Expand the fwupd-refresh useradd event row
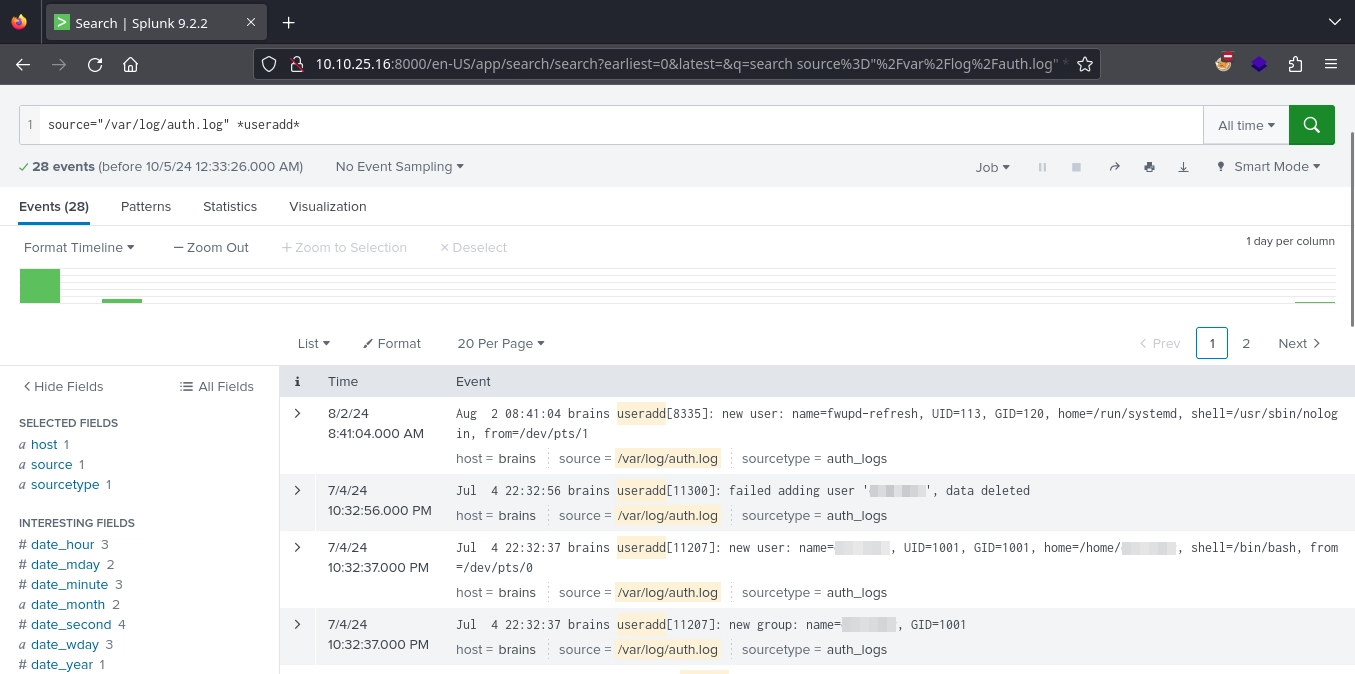1355x674 pixels. point(297,413)
